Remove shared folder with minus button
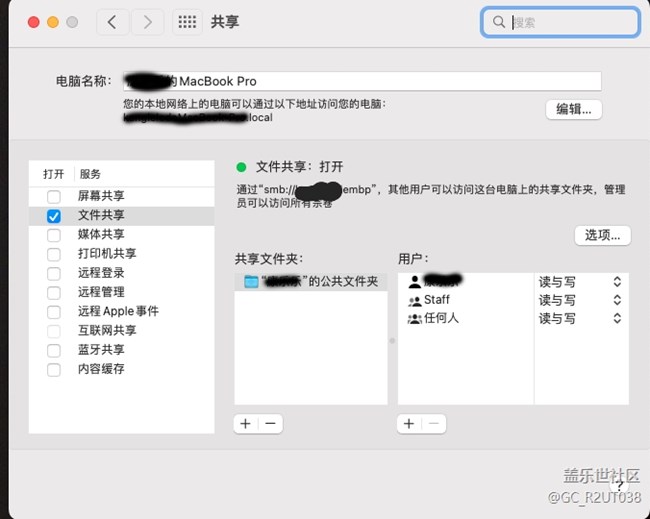The width and height of the screenshot is (650, 519). point(269,424)
